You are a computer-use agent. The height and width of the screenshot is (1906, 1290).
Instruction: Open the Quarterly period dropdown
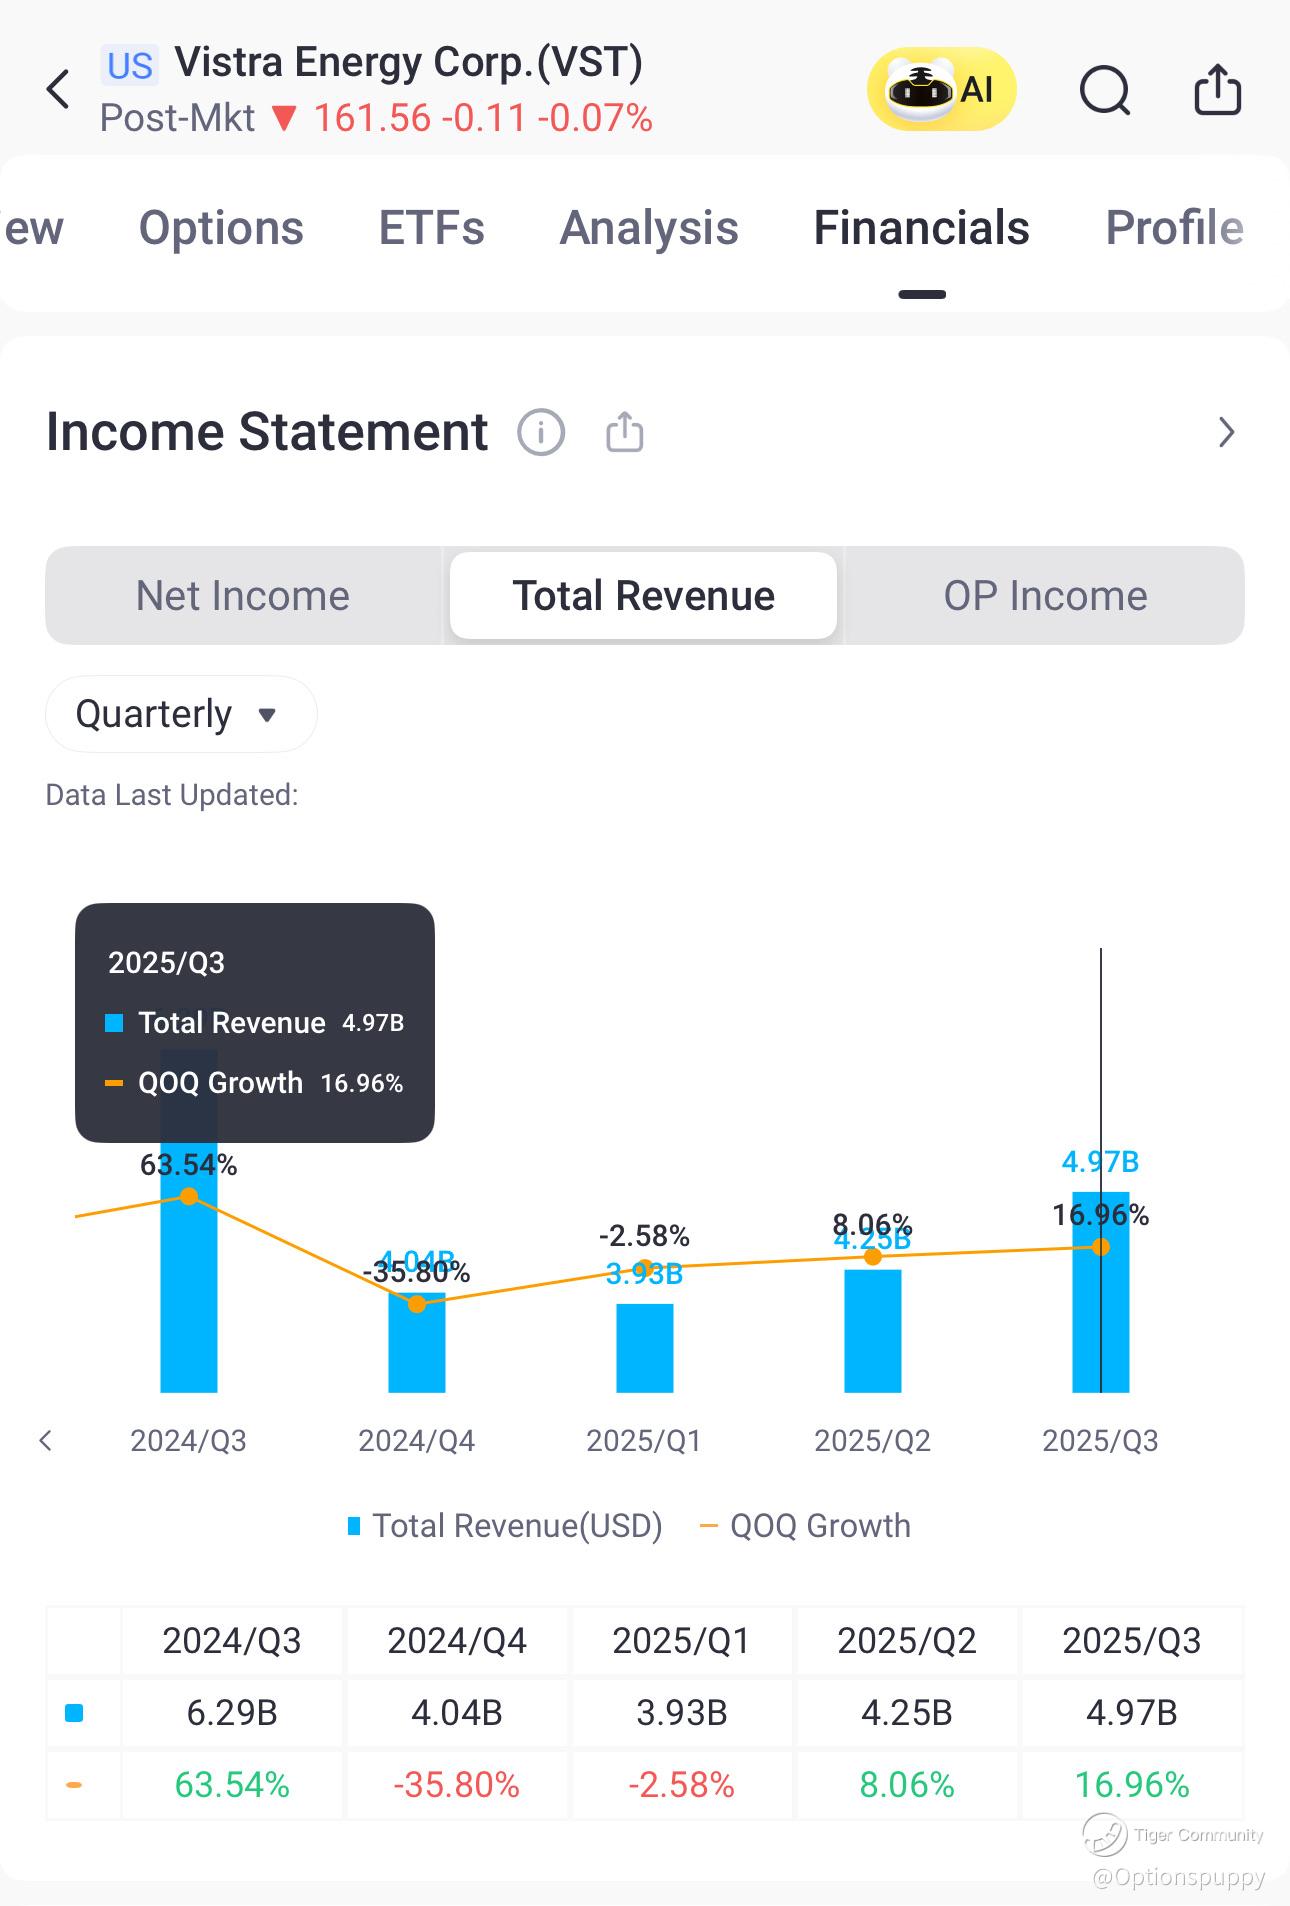181,714
